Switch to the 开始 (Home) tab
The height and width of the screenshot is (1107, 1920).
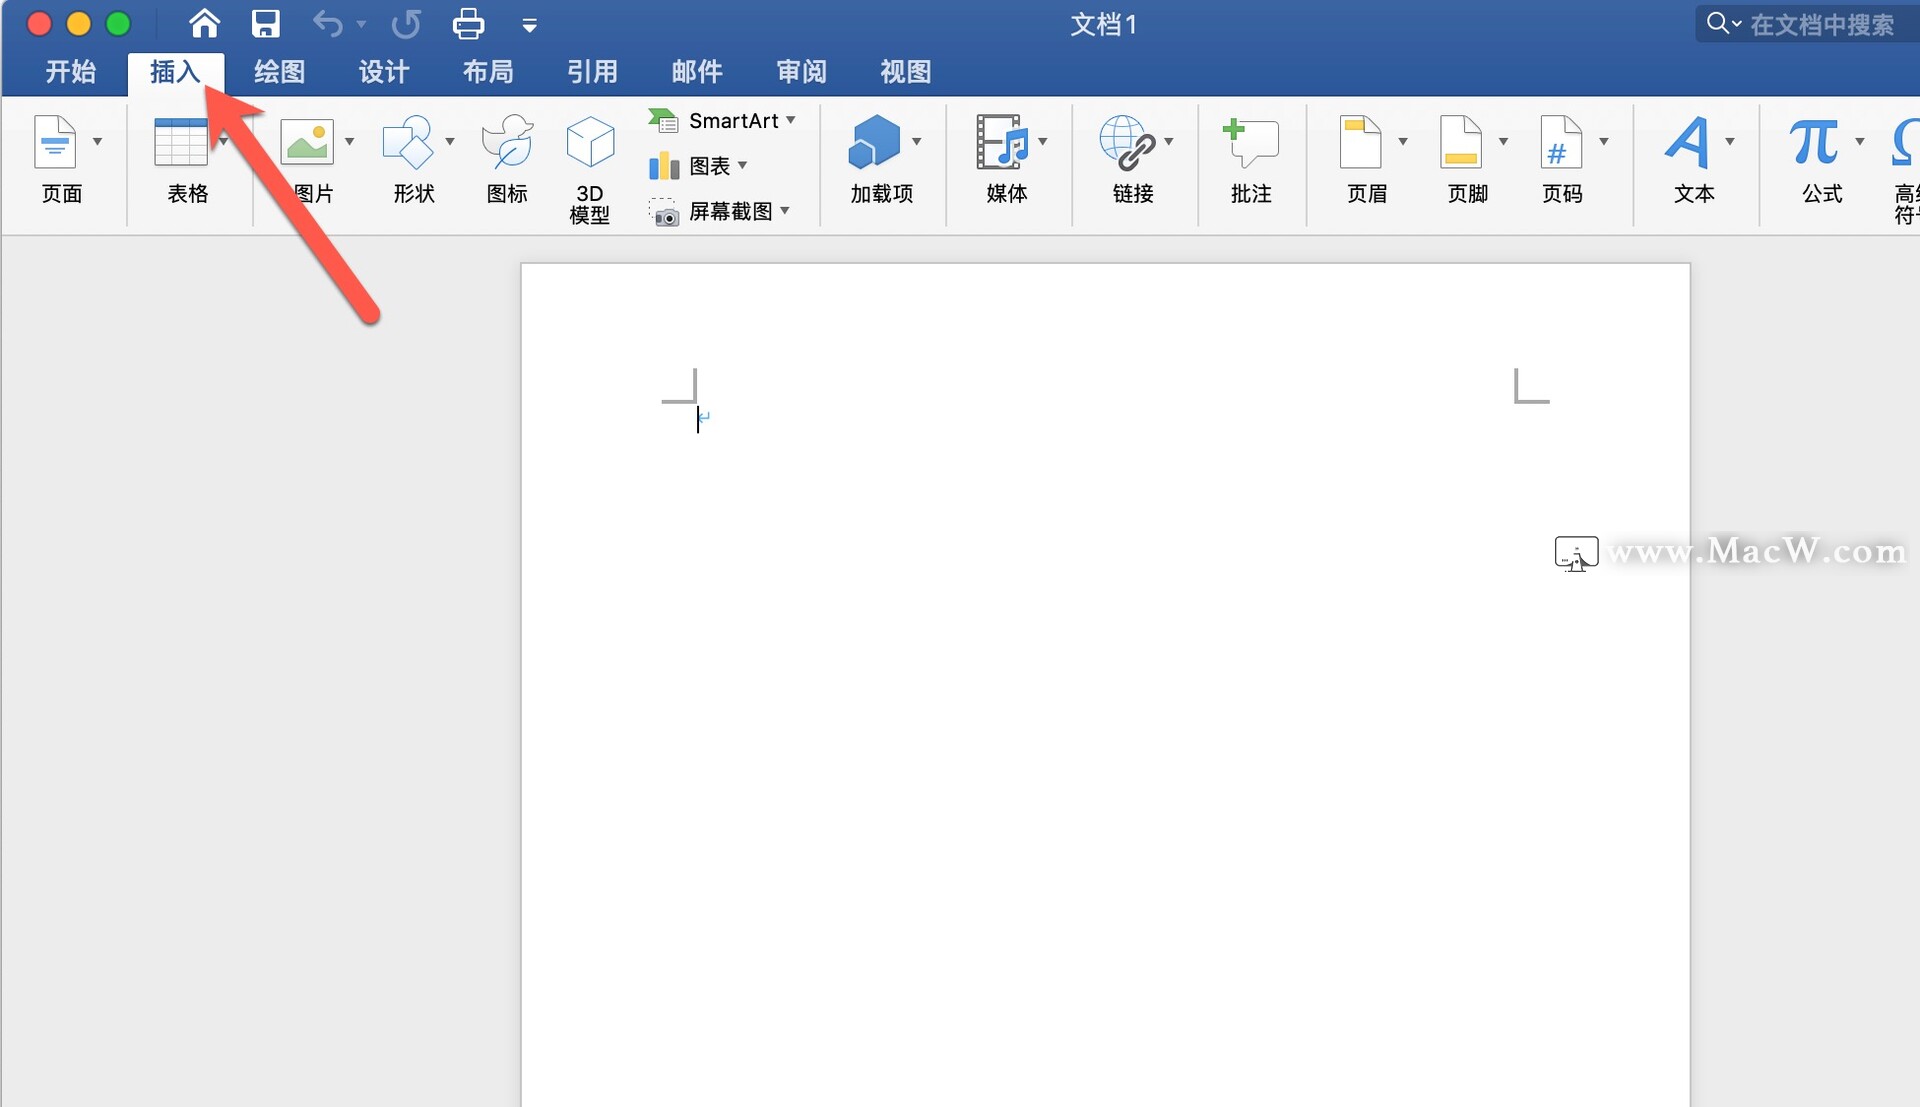pyautogui.click(x=70, y=72)
